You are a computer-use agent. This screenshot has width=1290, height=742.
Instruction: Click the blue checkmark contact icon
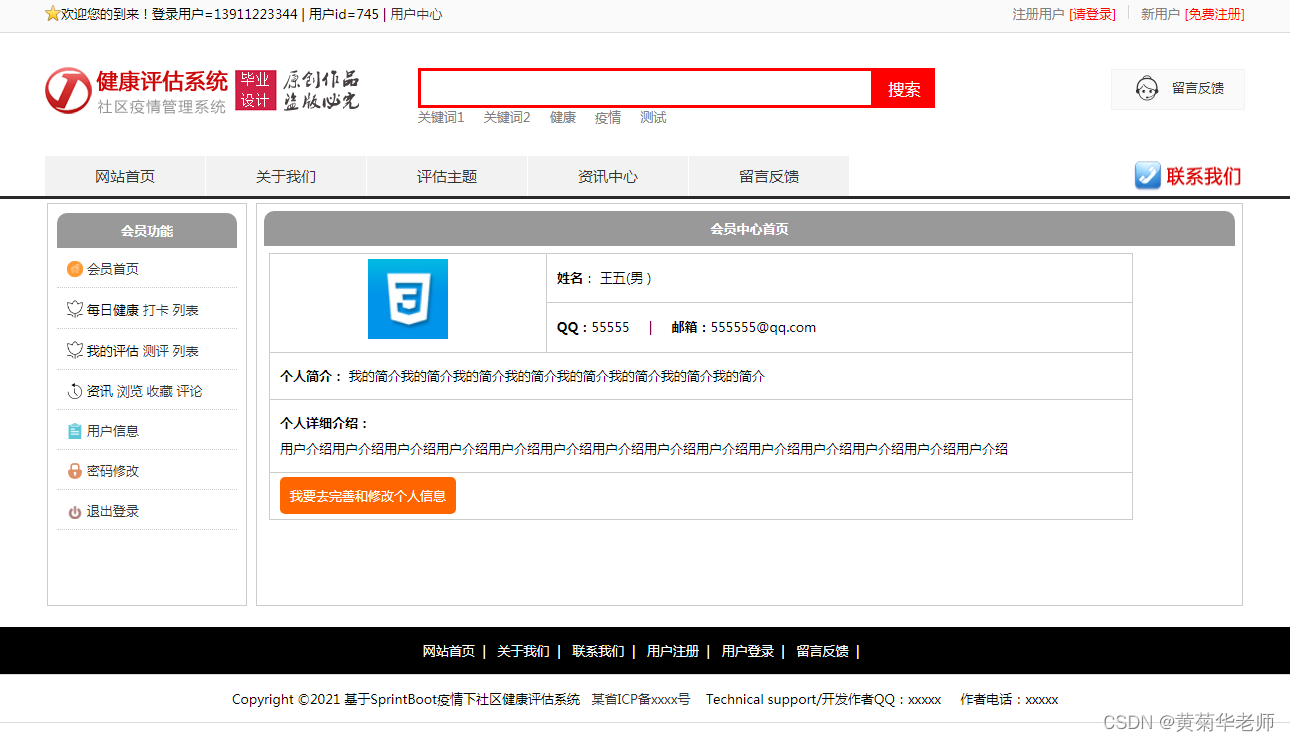(x=1148, y=176)
